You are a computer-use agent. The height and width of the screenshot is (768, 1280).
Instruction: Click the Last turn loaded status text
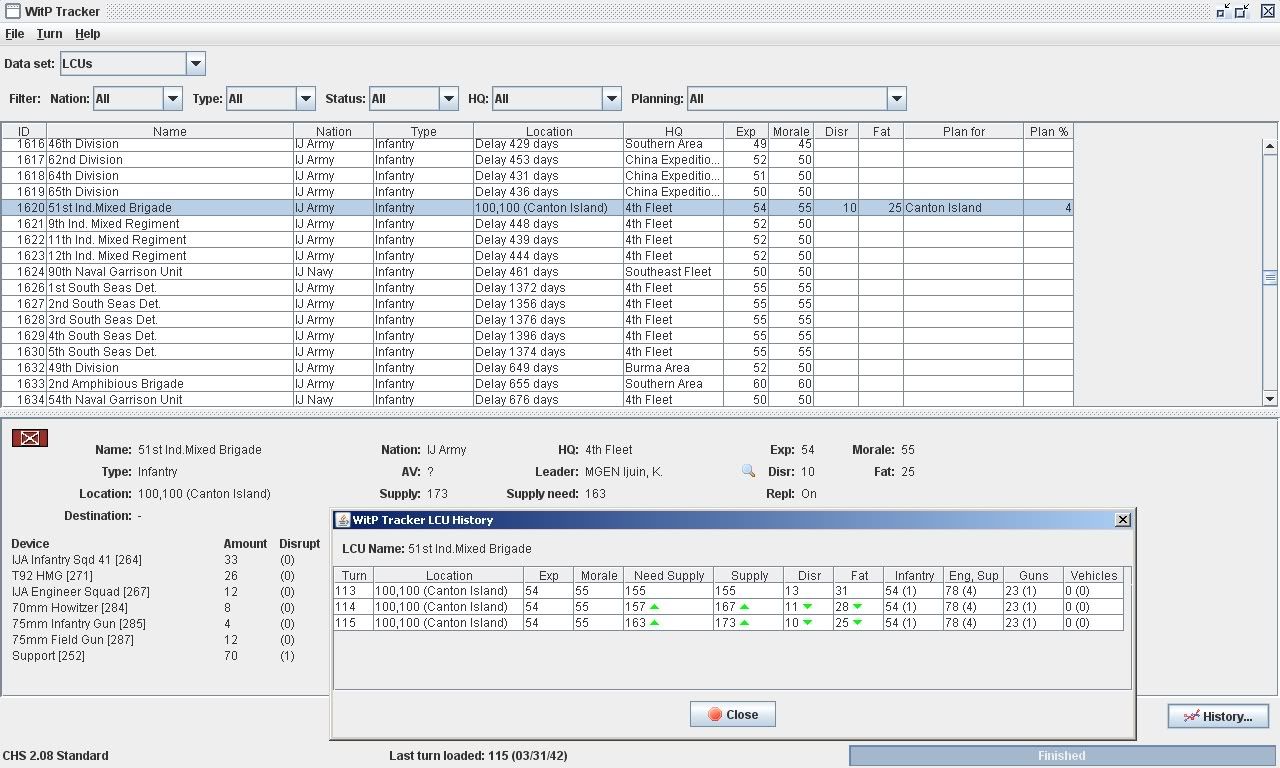coord(478,756)
